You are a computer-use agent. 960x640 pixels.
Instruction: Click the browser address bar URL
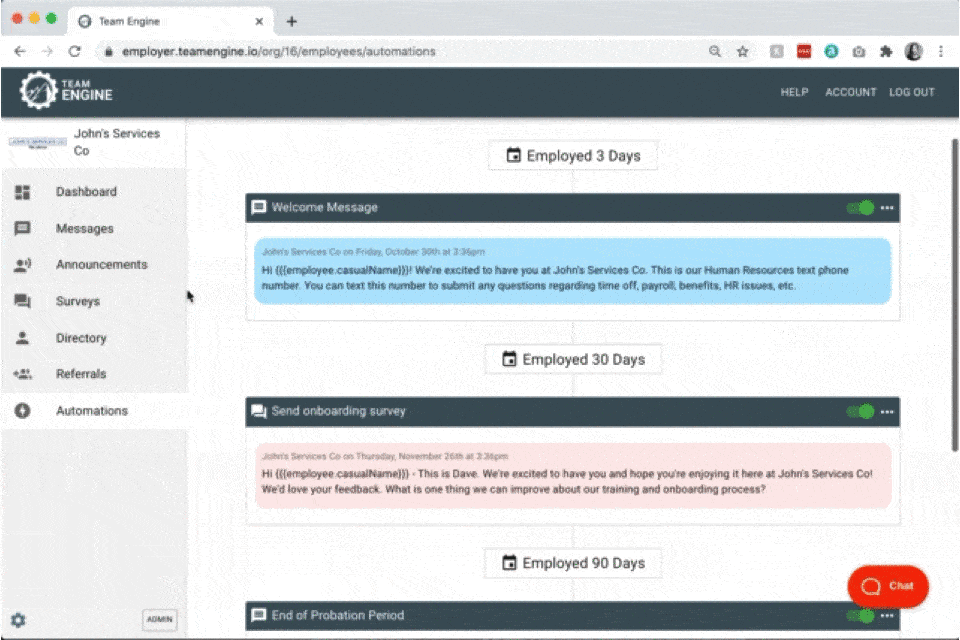tap(279, 51)
